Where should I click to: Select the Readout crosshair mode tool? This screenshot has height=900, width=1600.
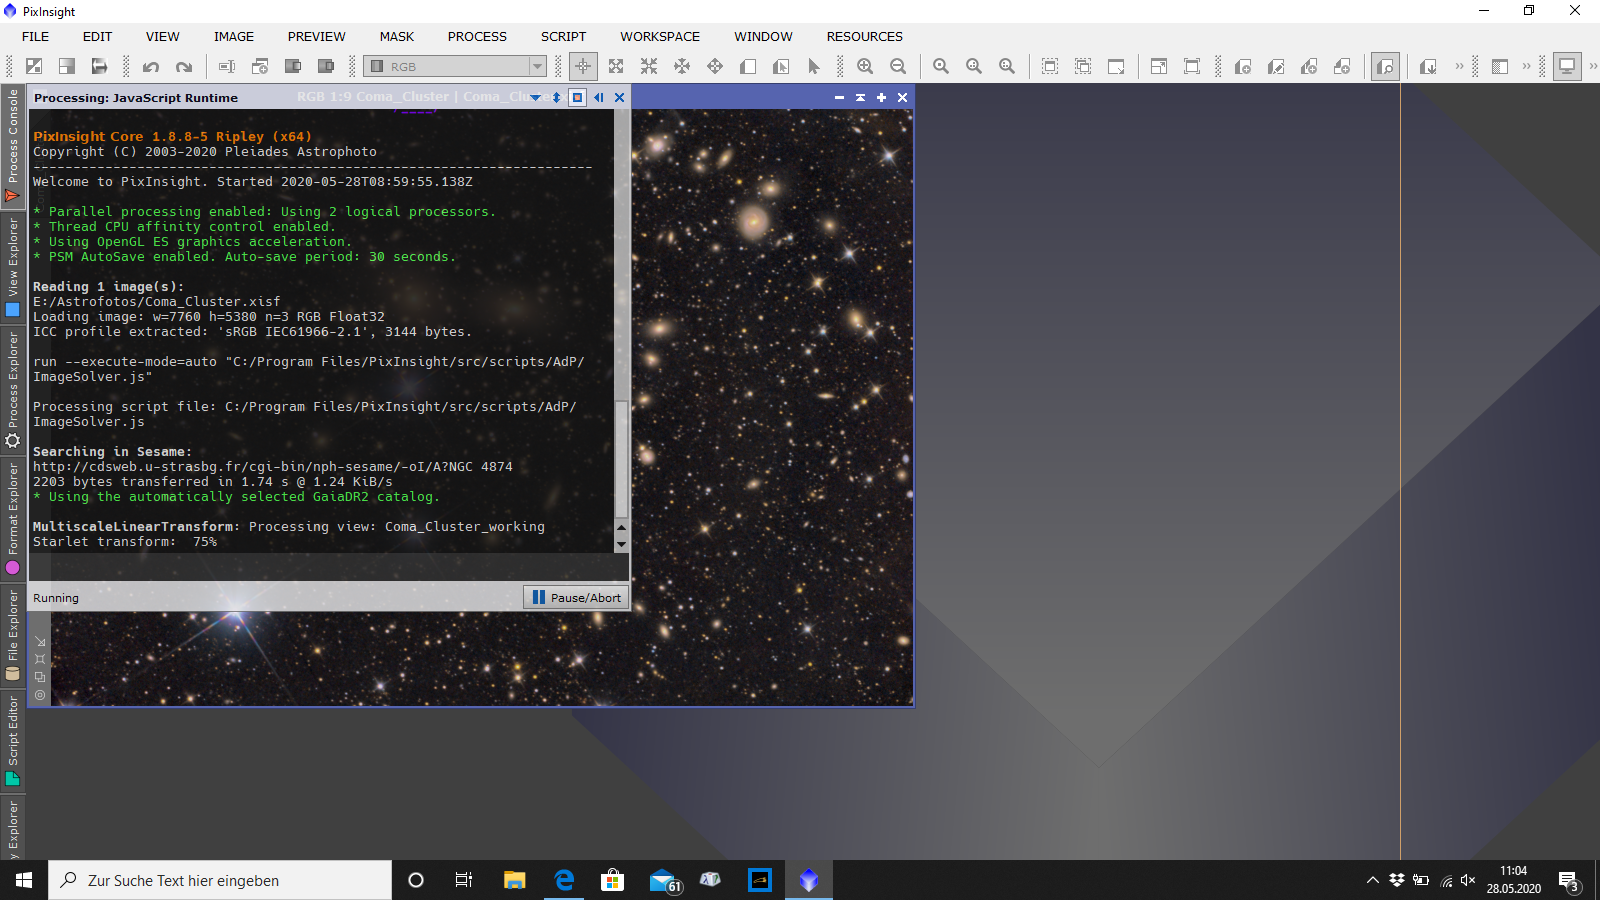click(583, 66)
